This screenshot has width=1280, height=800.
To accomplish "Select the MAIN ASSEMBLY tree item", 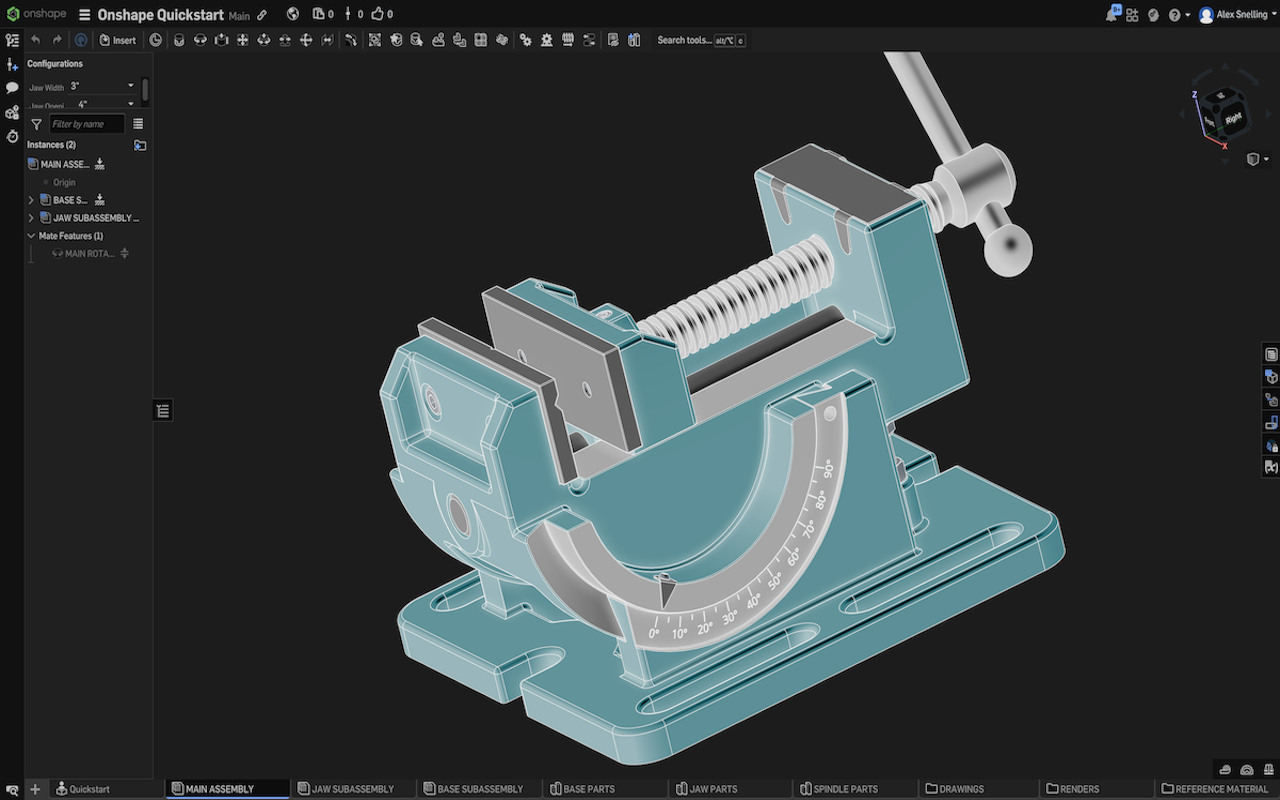I will [65, 164].
